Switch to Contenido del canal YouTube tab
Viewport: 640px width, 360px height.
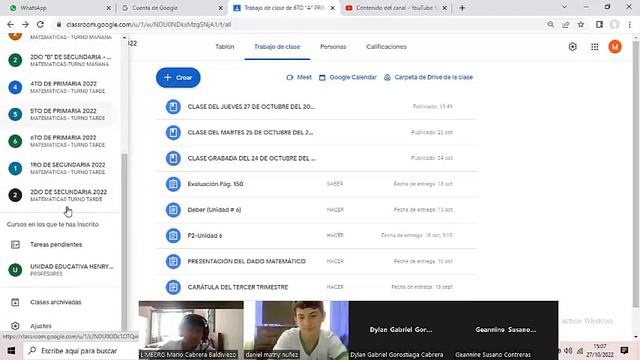396,8
